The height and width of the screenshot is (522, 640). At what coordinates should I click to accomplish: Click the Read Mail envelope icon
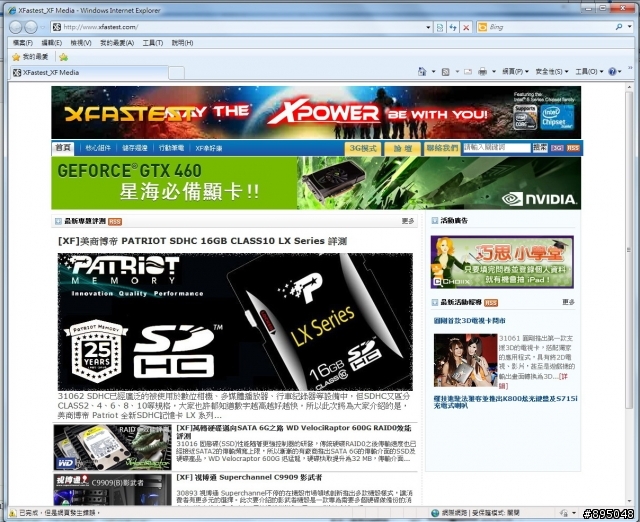468,72
